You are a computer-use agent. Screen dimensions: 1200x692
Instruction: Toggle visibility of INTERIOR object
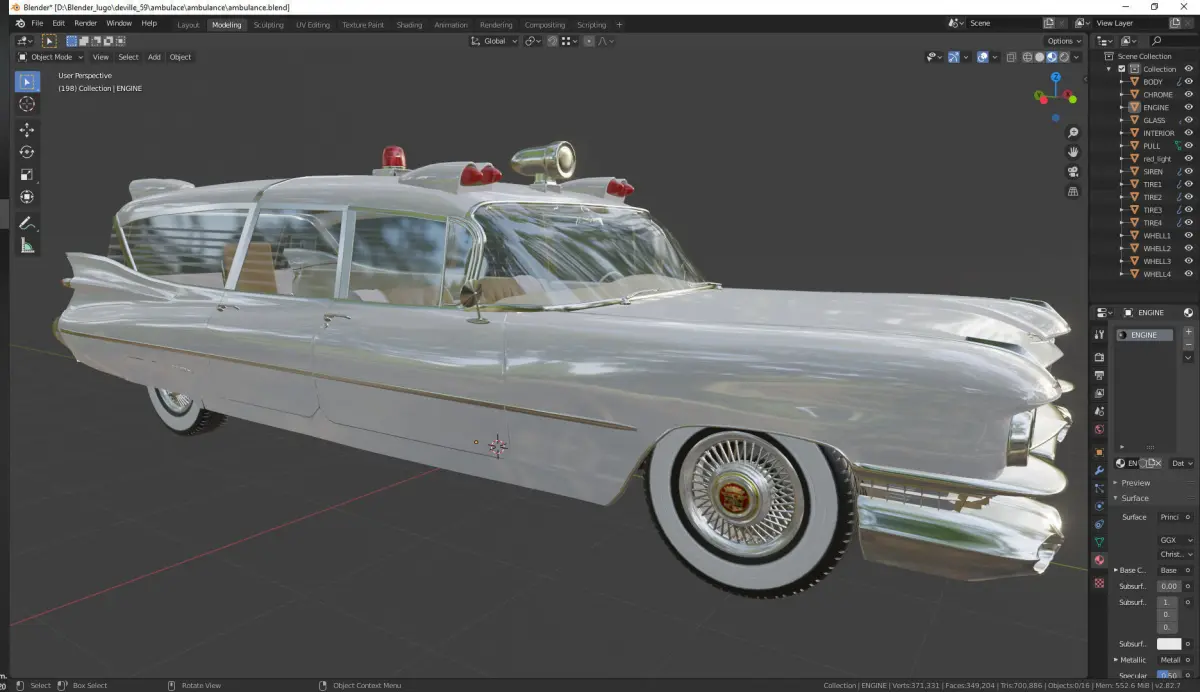point(1189,133)
